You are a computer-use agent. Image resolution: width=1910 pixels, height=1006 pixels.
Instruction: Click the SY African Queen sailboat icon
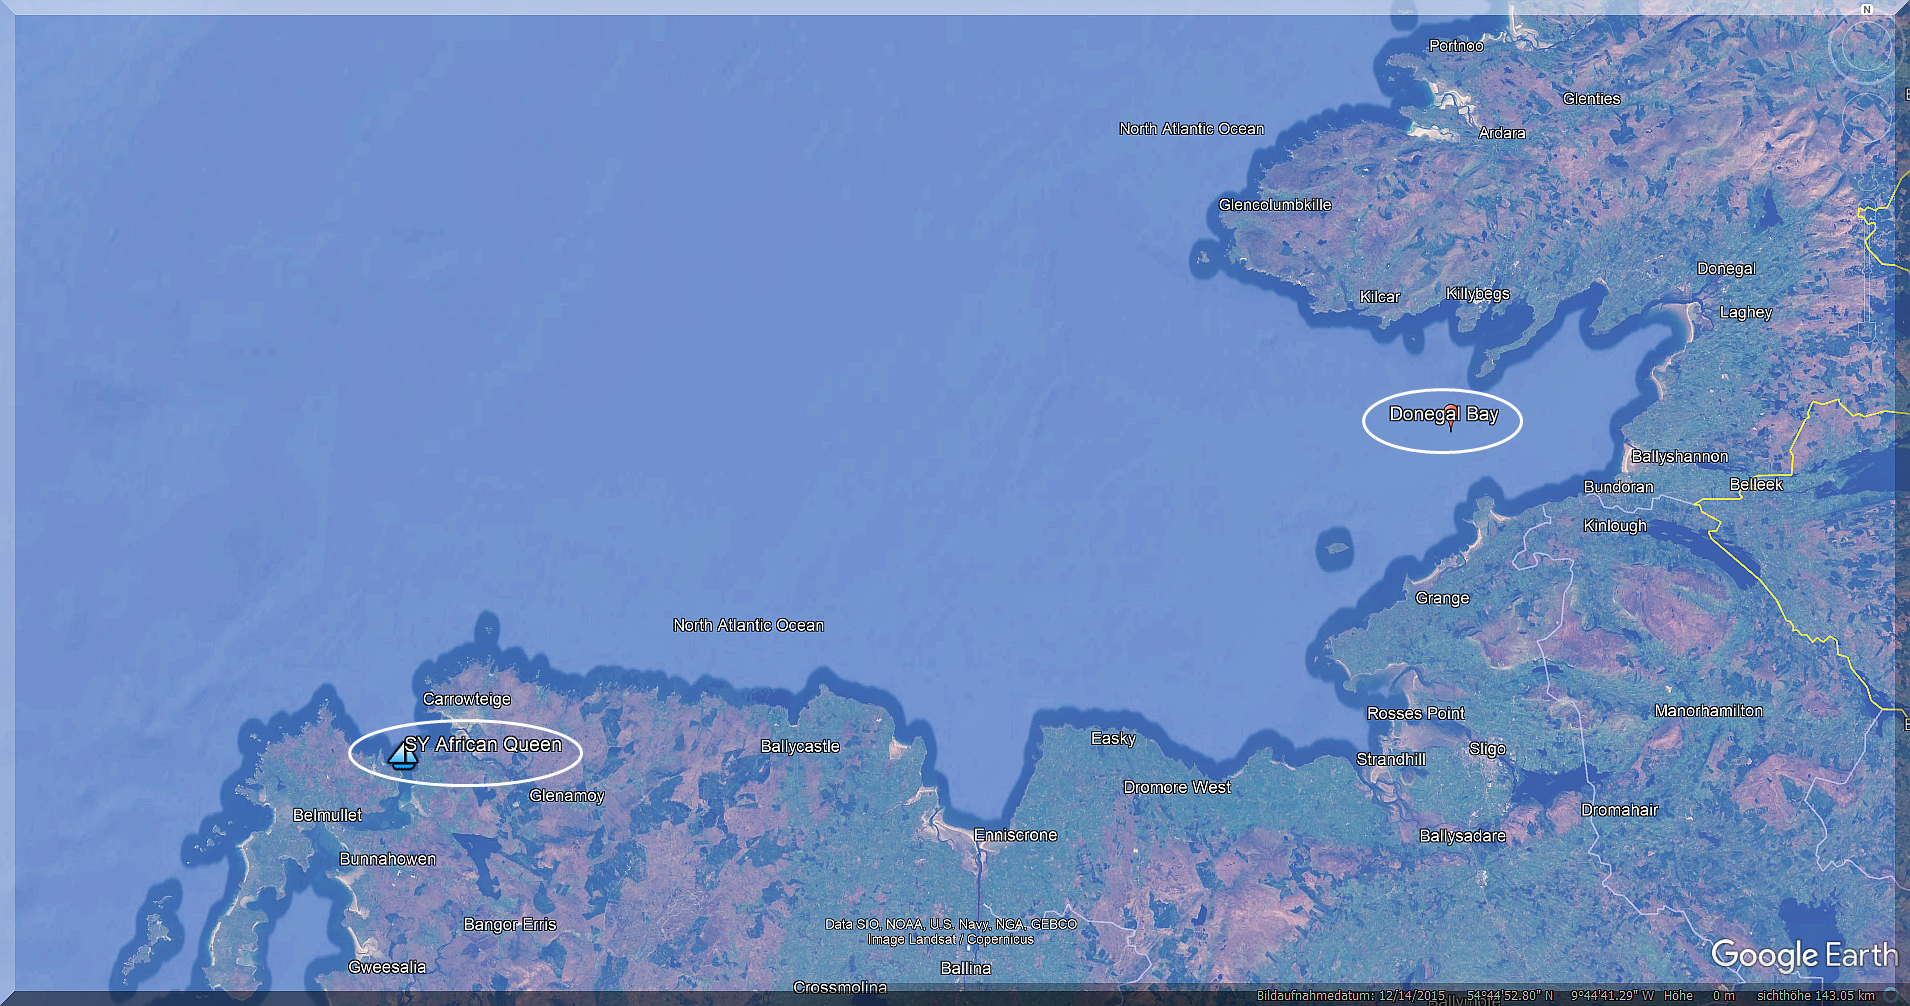pyautogui.click(x=402, y=756)
